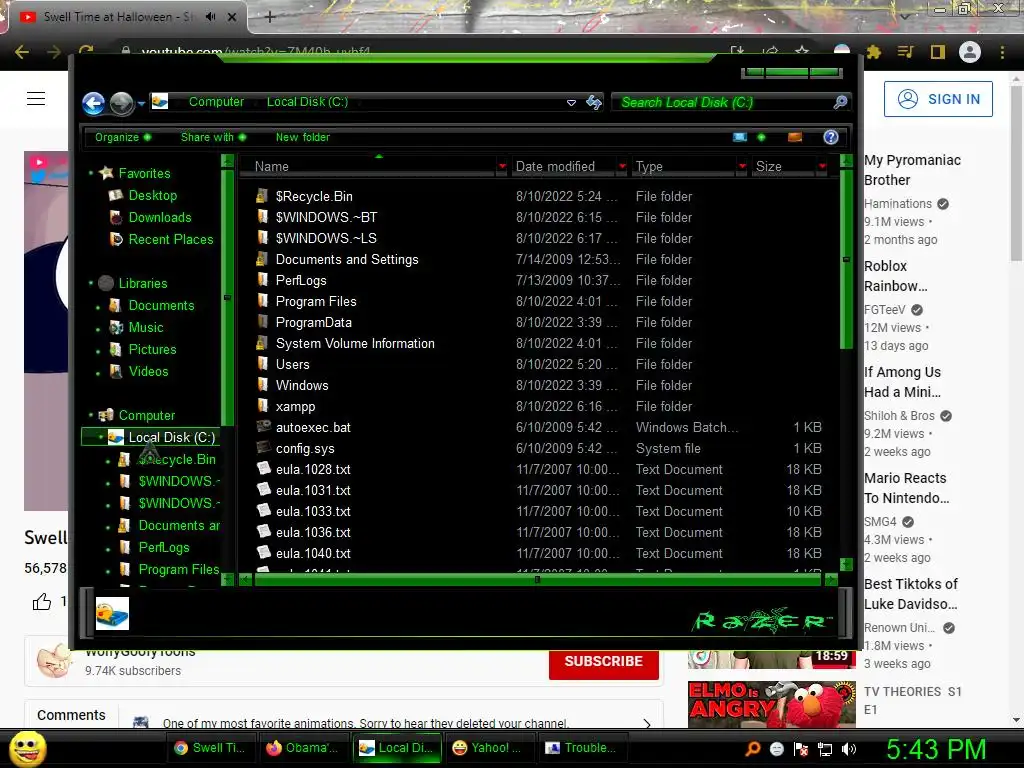Select the System Volume Information folder icon

(x=263, y=343)
